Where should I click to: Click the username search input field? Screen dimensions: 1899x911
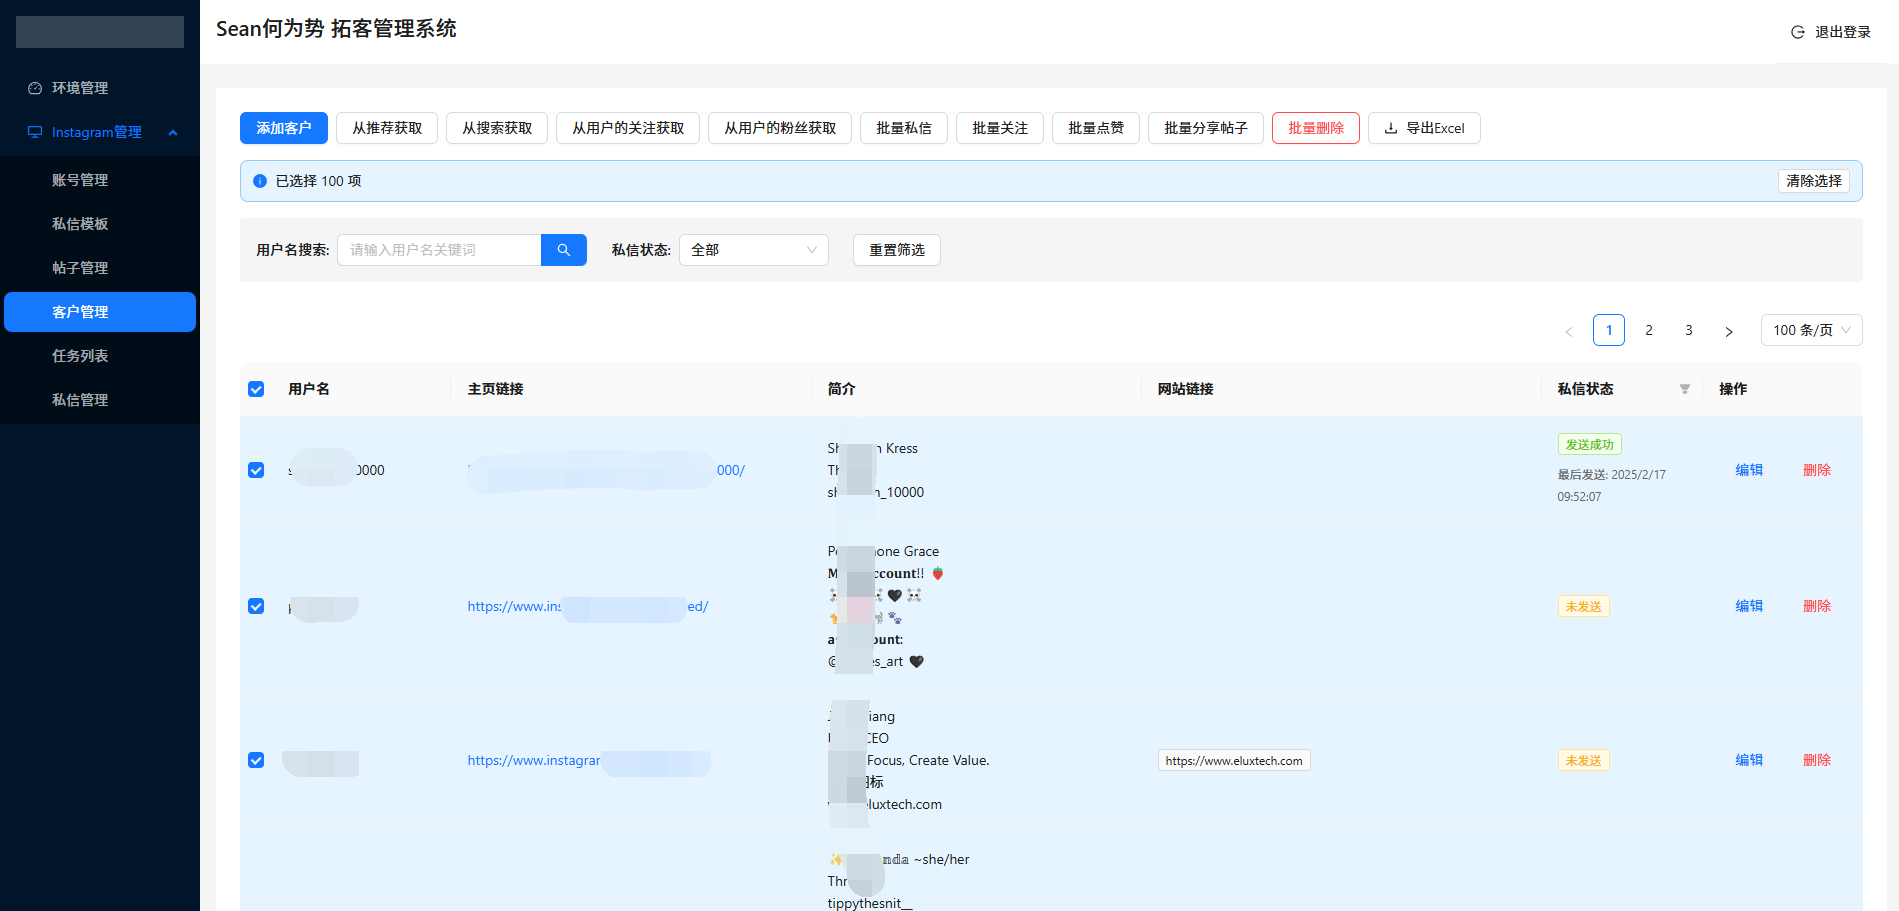coord(439,250)
